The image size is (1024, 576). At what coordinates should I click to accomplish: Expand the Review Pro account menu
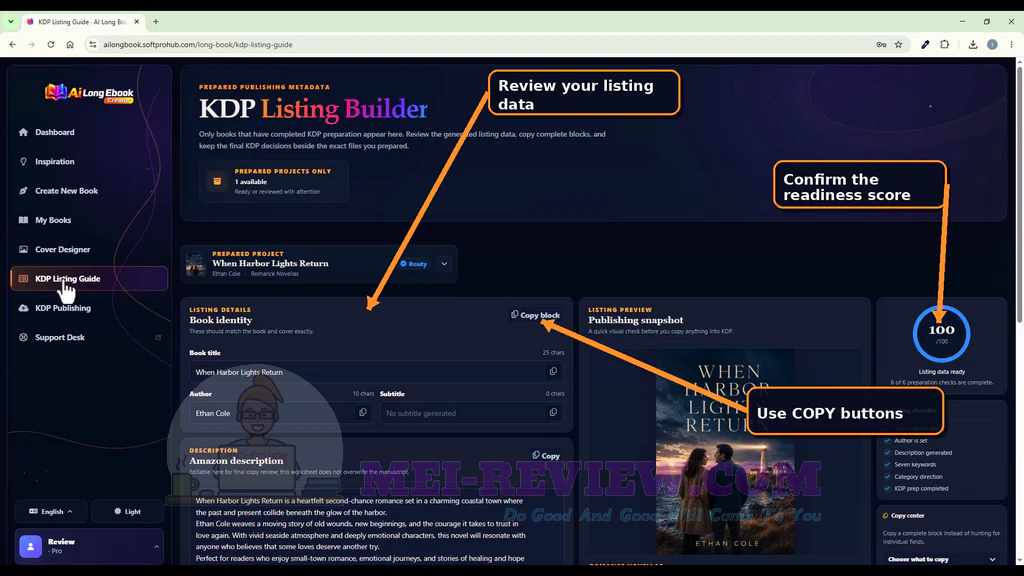[89, 546]
